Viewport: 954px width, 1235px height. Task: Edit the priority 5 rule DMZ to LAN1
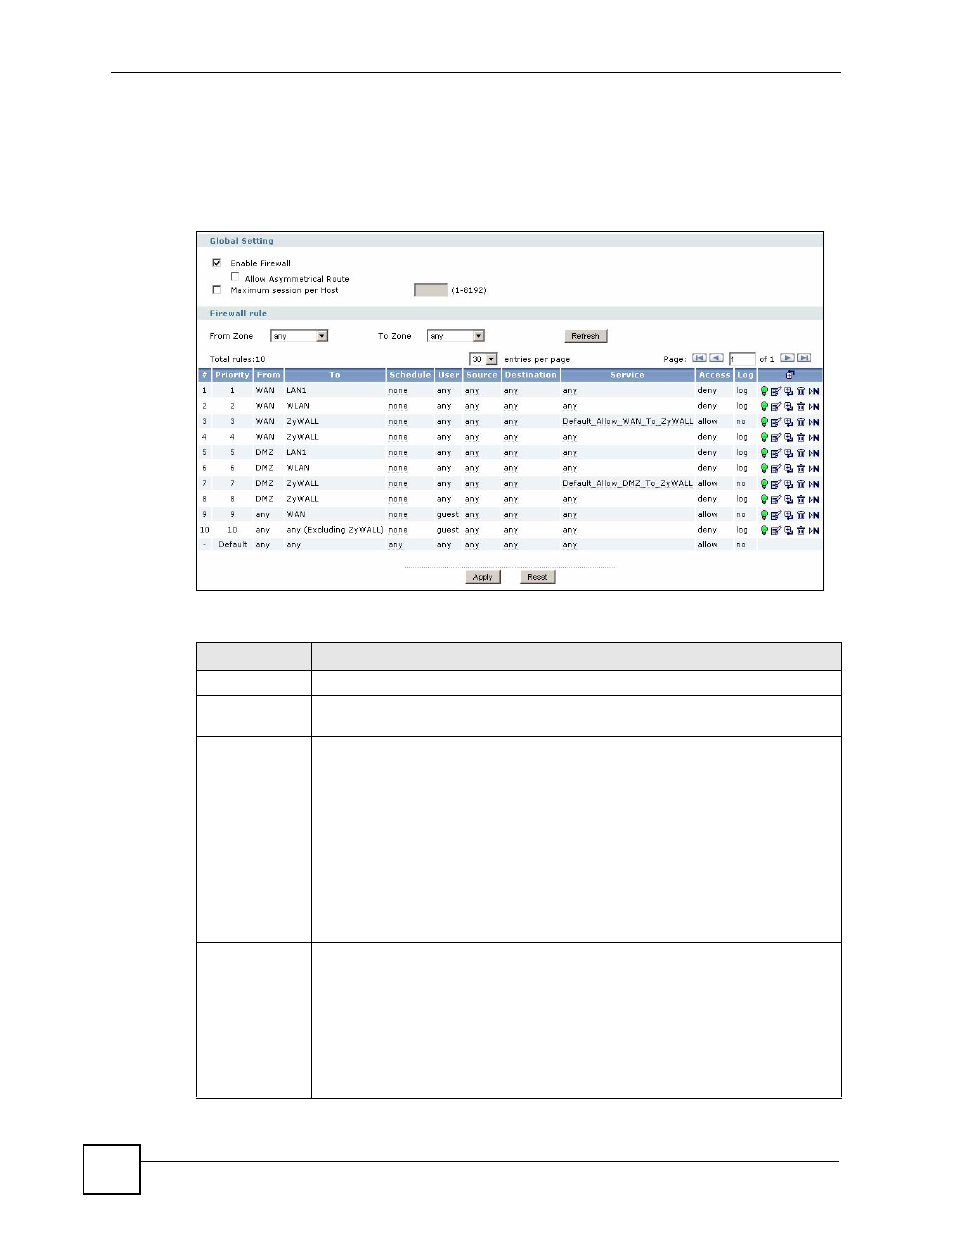pyautogui.click(x=776, y=453)
